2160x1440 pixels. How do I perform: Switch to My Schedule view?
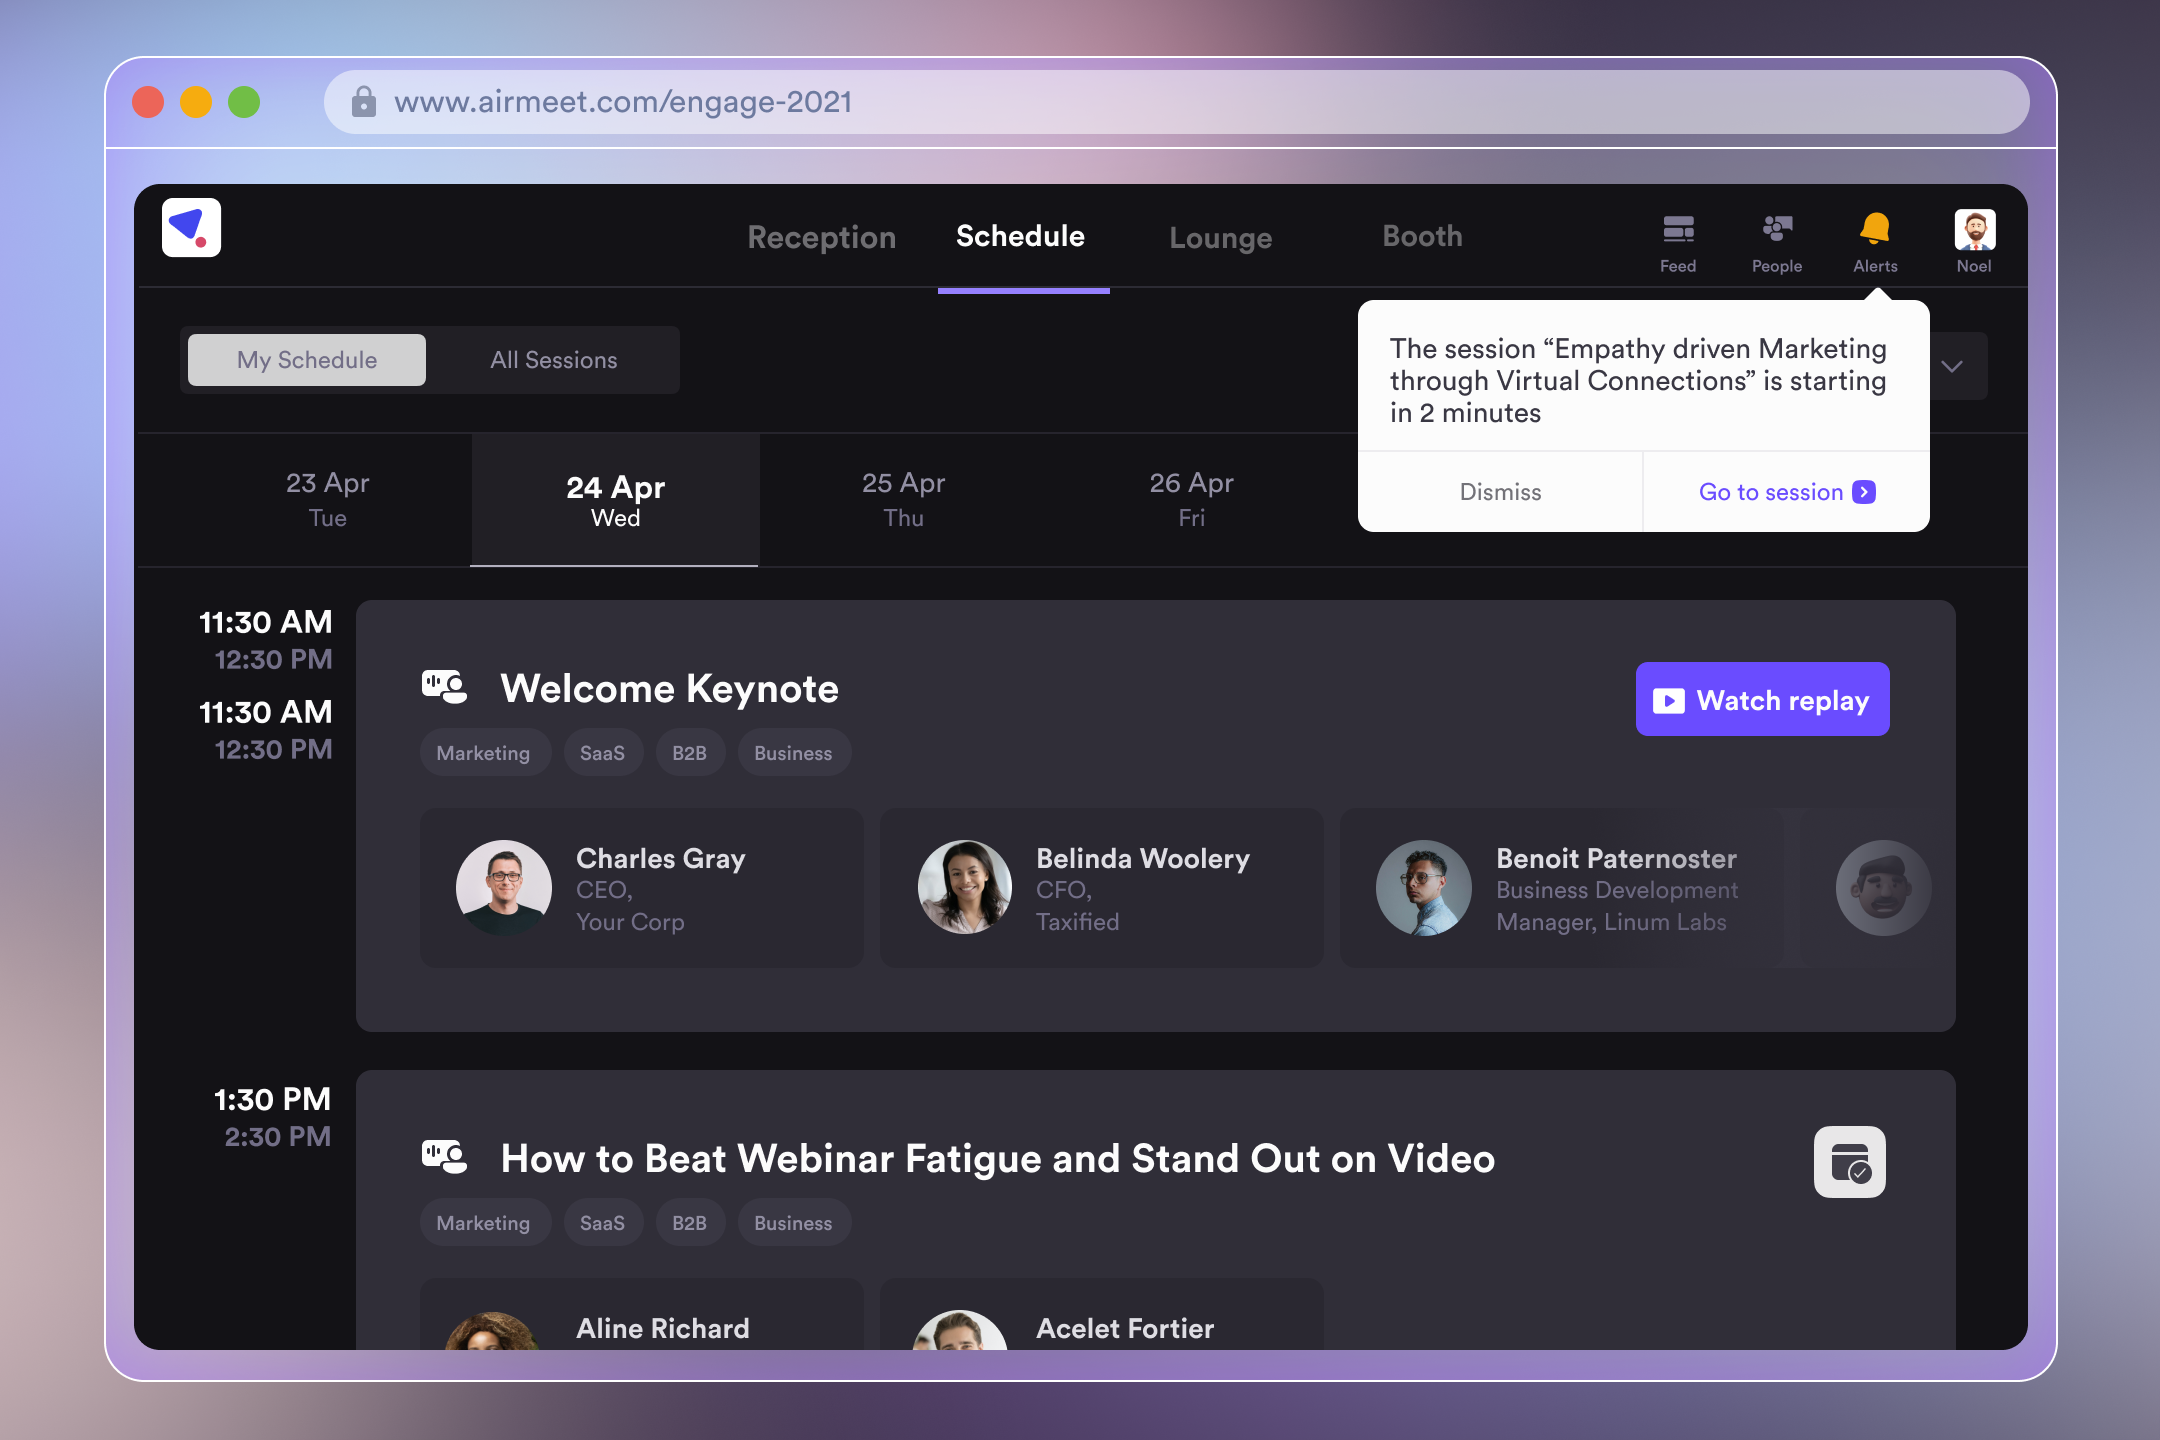click(307, 360)
